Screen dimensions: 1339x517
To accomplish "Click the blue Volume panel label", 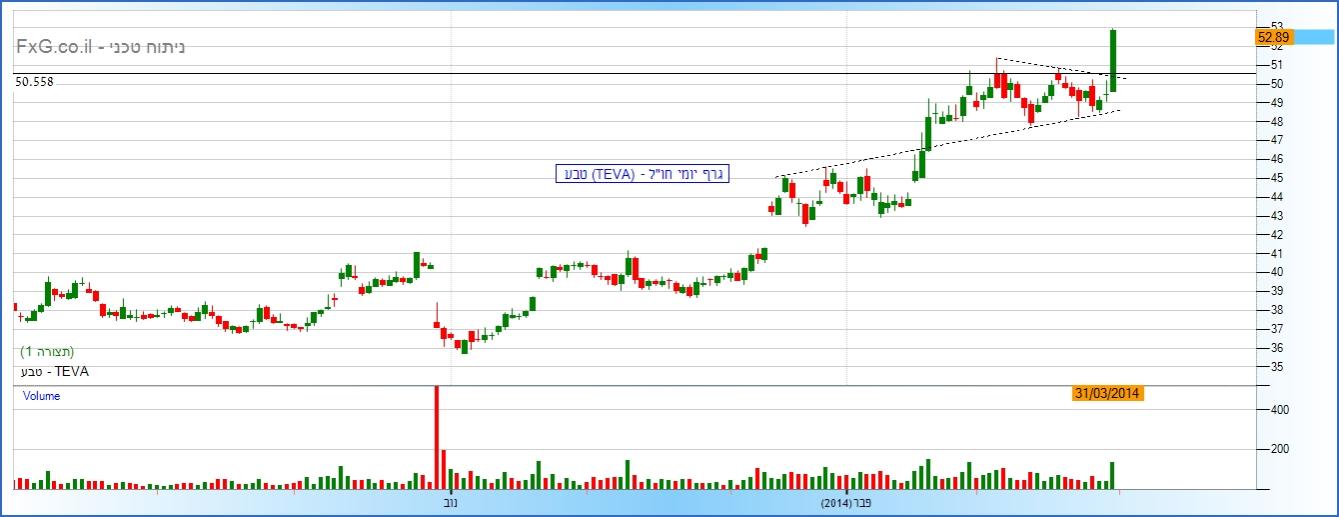I will pyautogui.click(x=41, y=396).
